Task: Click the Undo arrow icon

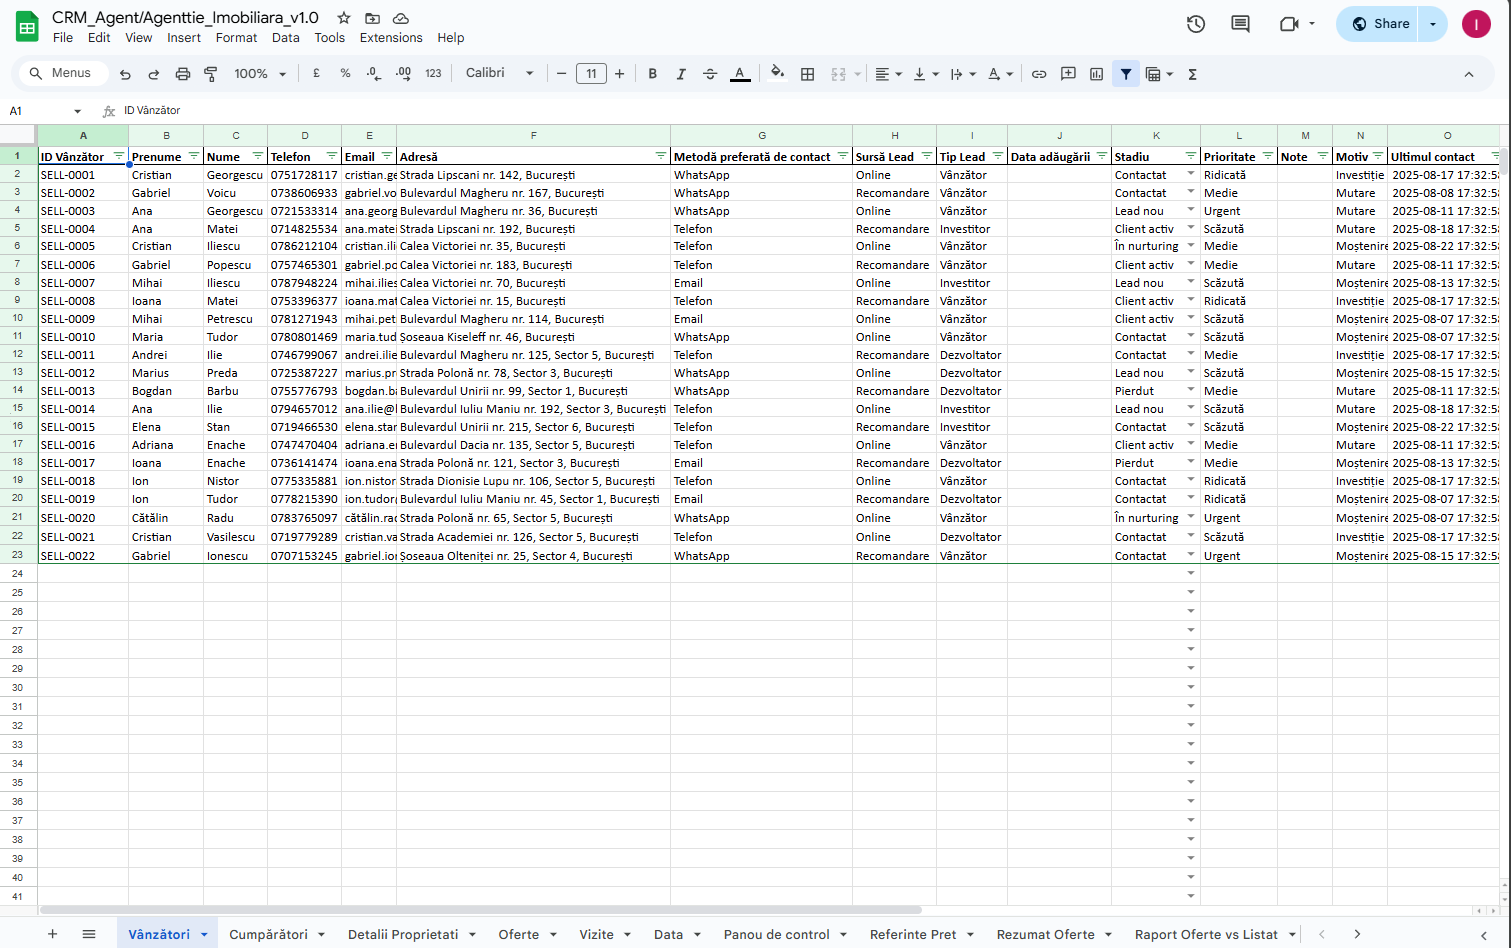Action: (x=125, y=74)
